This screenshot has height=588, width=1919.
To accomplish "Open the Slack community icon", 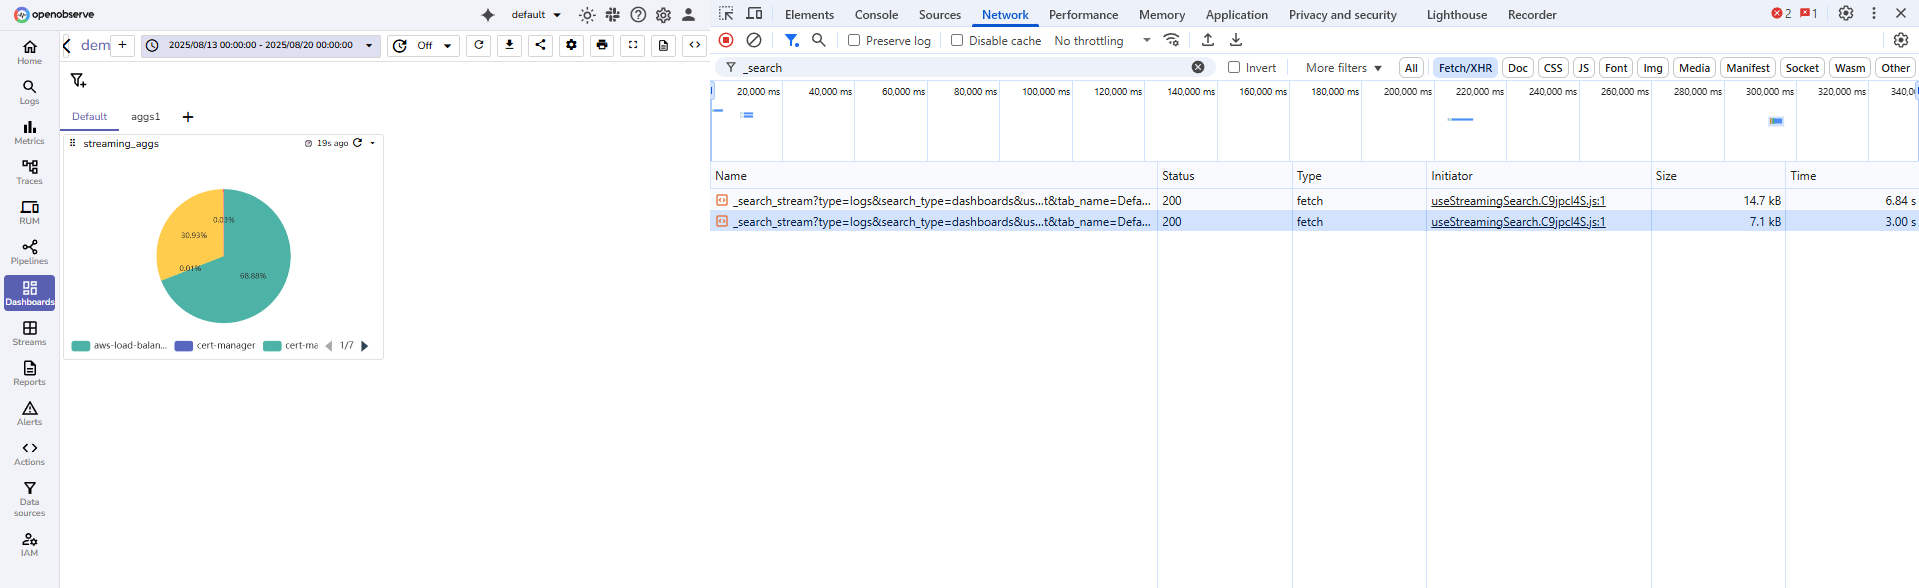I will point(613,15).
